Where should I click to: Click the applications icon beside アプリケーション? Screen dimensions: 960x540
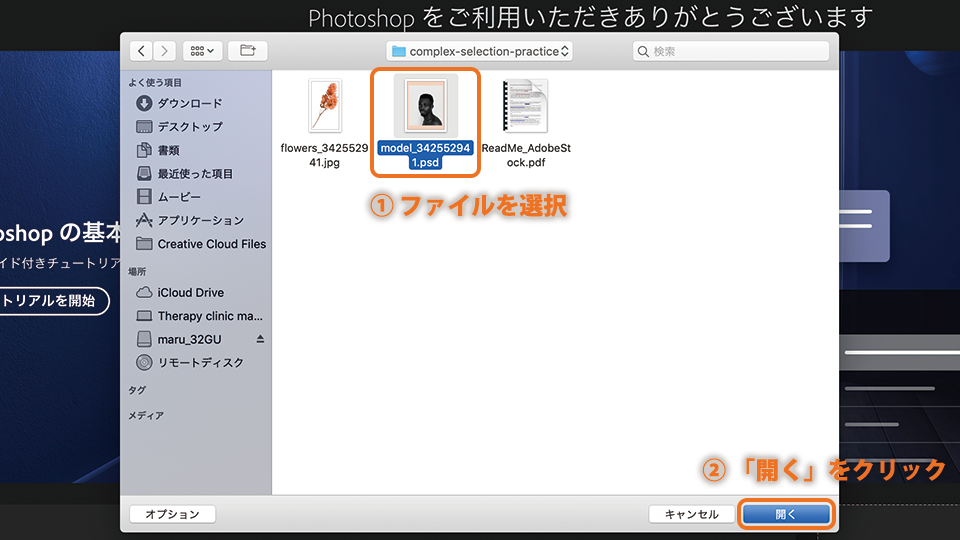144,220
